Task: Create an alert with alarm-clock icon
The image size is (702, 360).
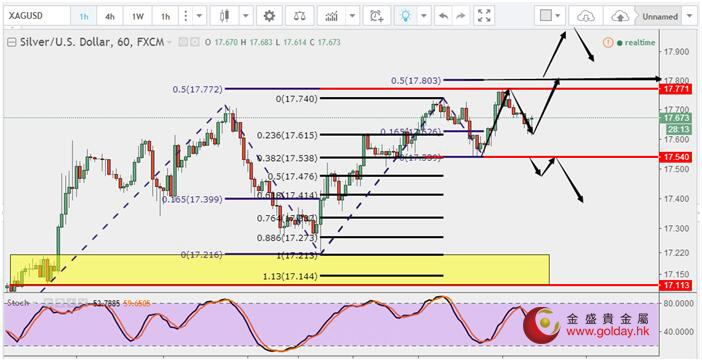Action: [x=377, y=17]
